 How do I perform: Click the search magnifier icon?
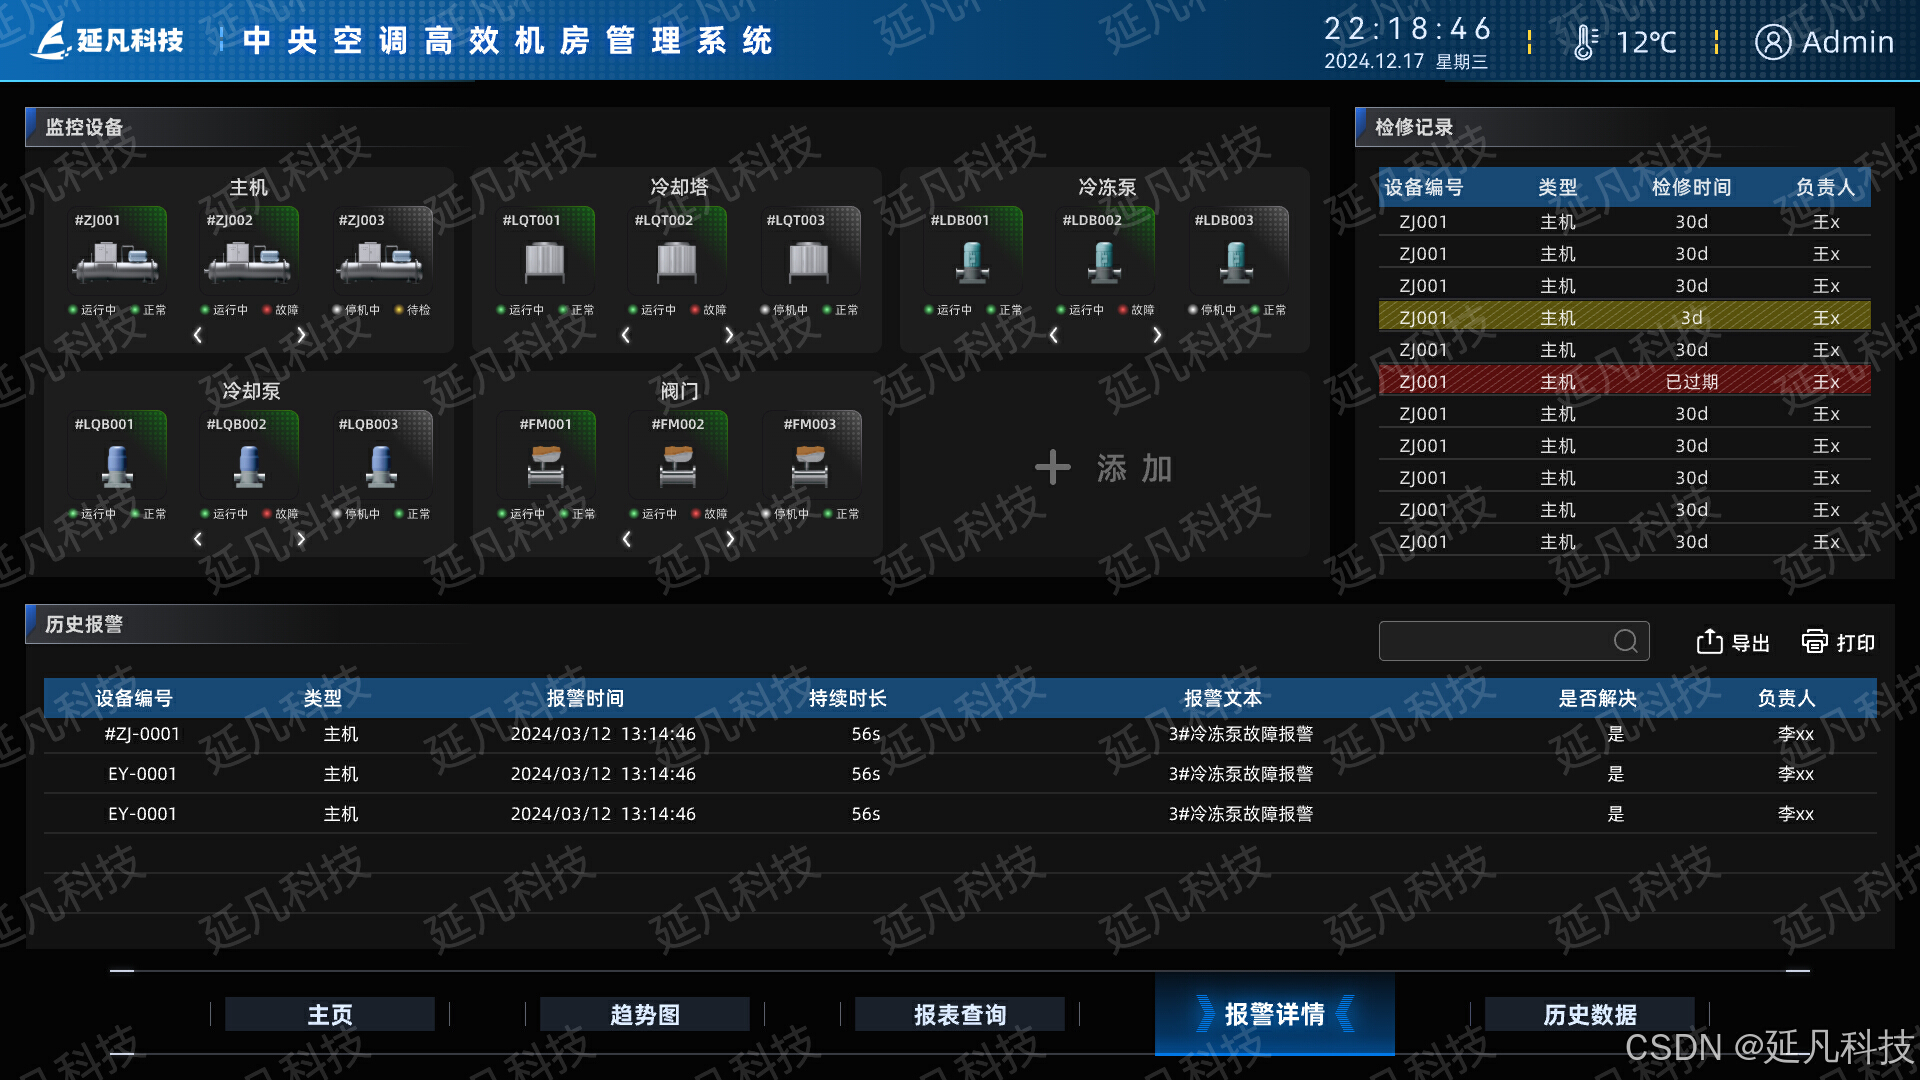1625,641
